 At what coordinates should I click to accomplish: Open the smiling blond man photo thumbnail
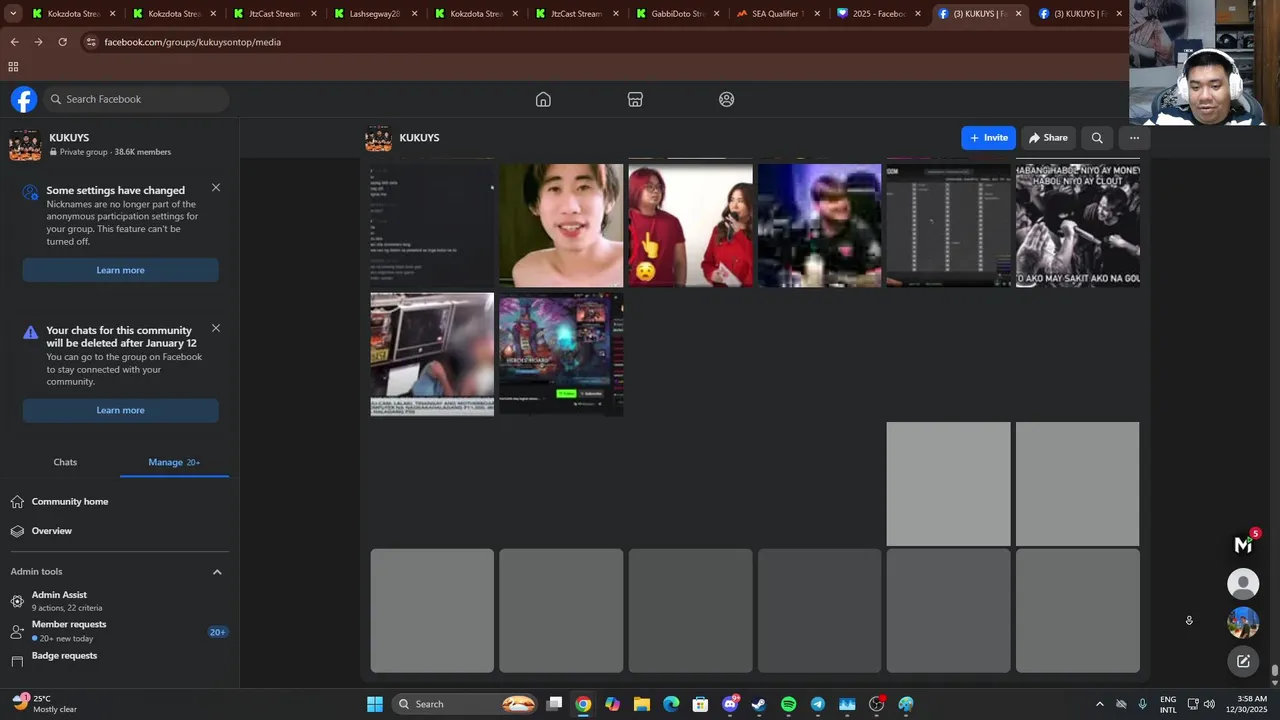pos(561,226)
